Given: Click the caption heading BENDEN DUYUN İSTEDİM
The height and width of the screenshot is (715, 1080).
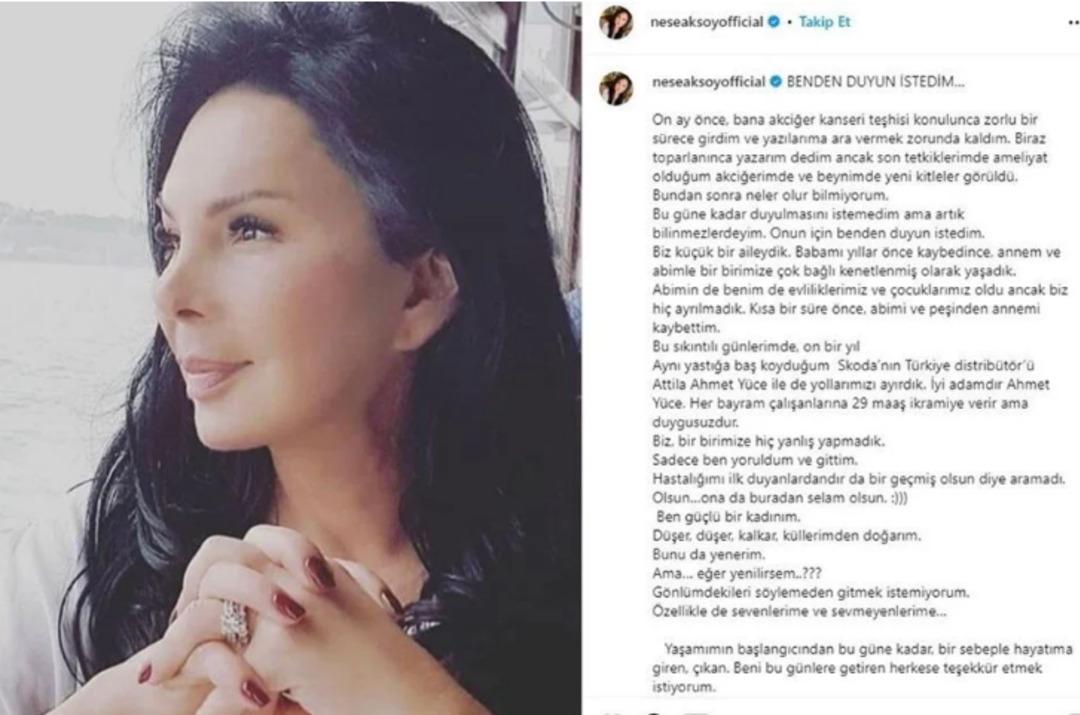Looking at the screenshot, I should pos(875,82).
